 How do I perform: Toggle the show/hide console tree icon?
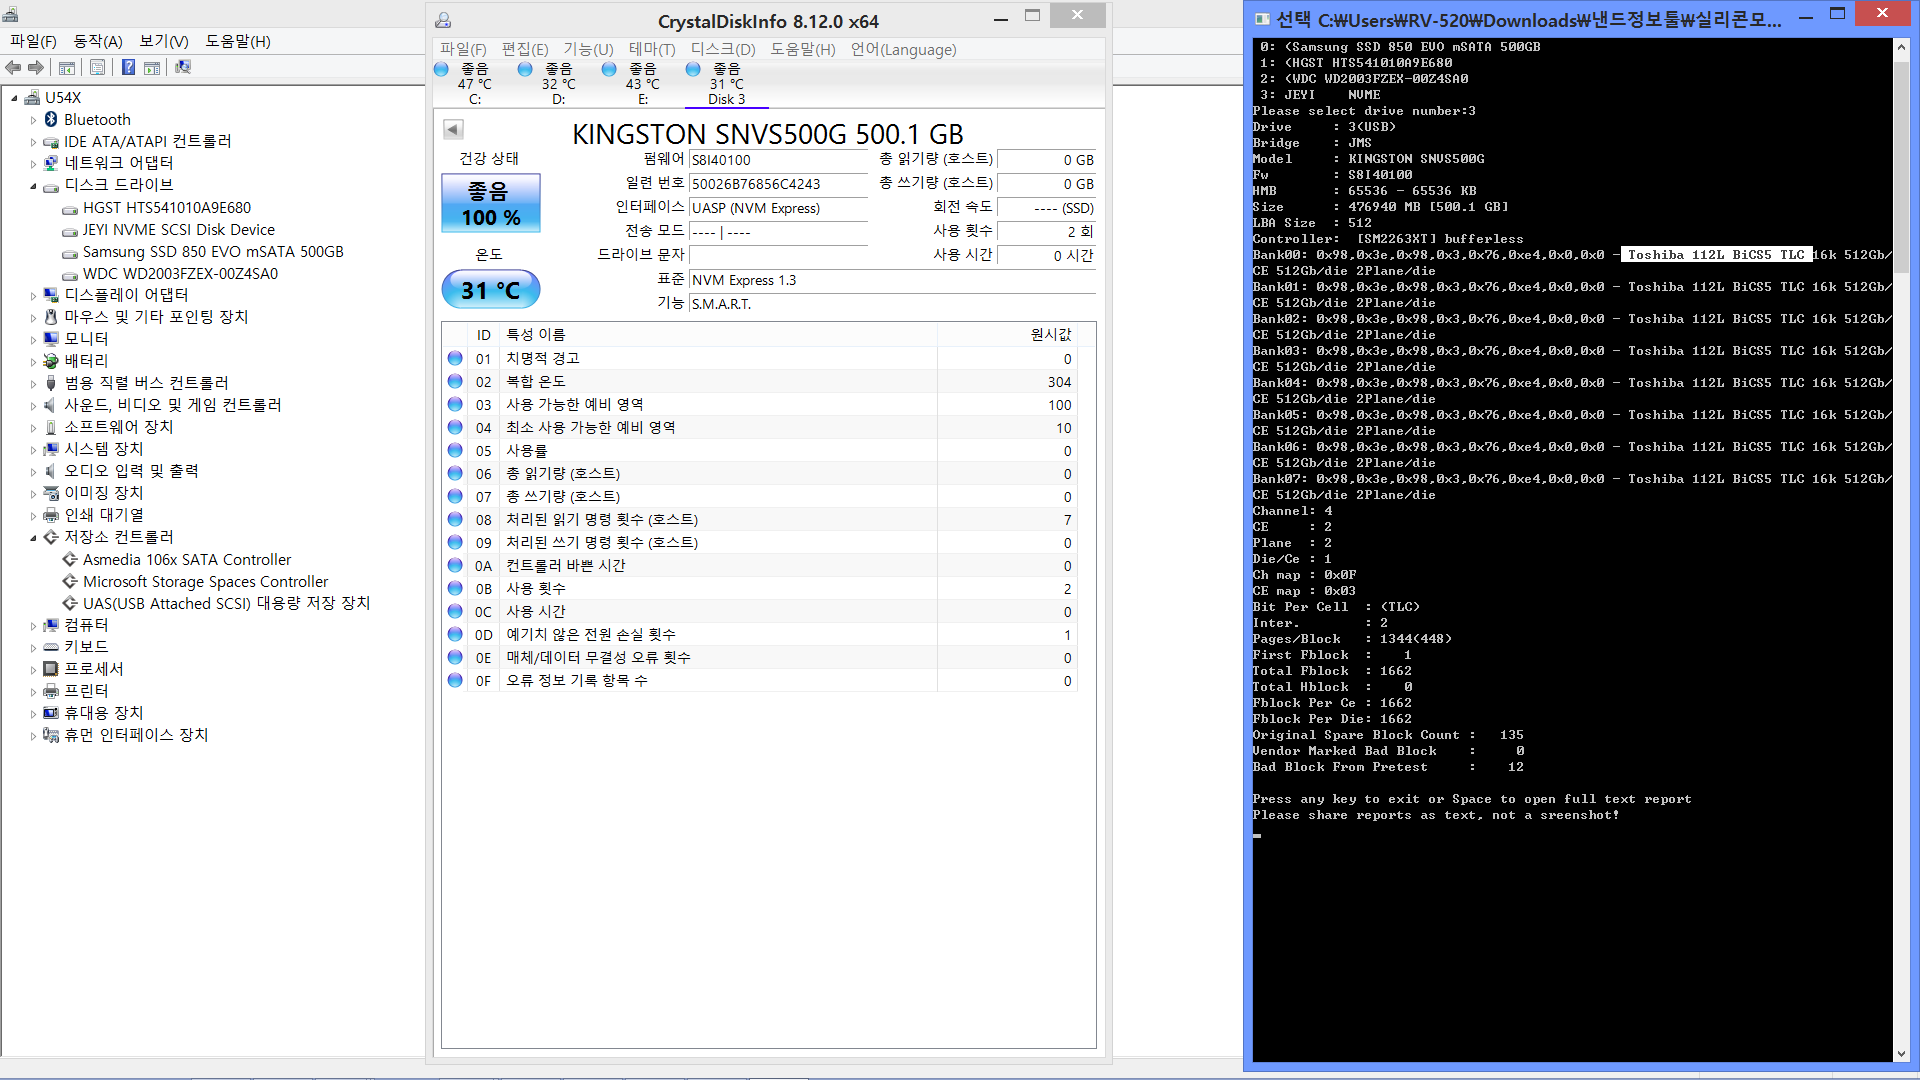click(x=67, y=67)
